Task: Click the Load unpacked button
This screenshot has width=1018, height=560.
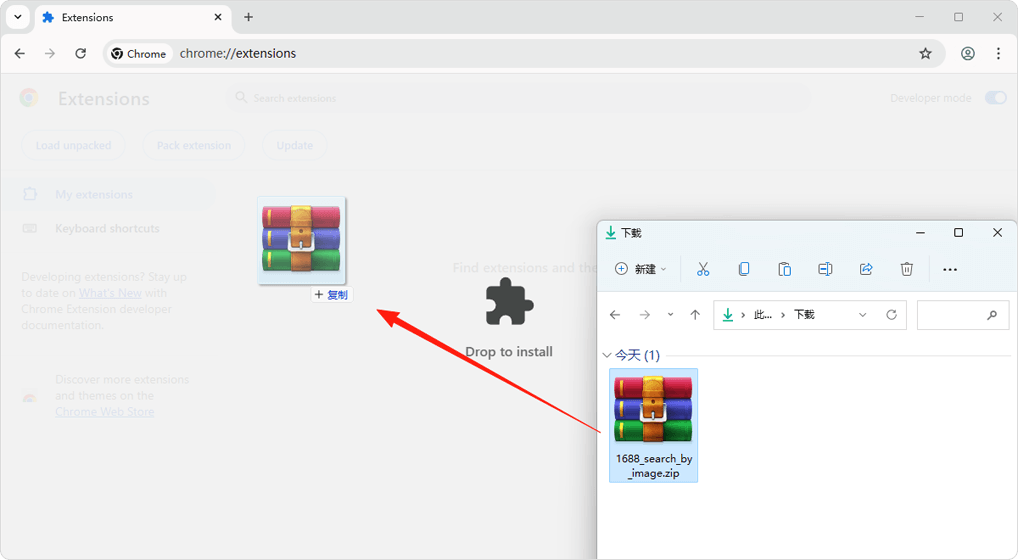Action: coord(73,145)
